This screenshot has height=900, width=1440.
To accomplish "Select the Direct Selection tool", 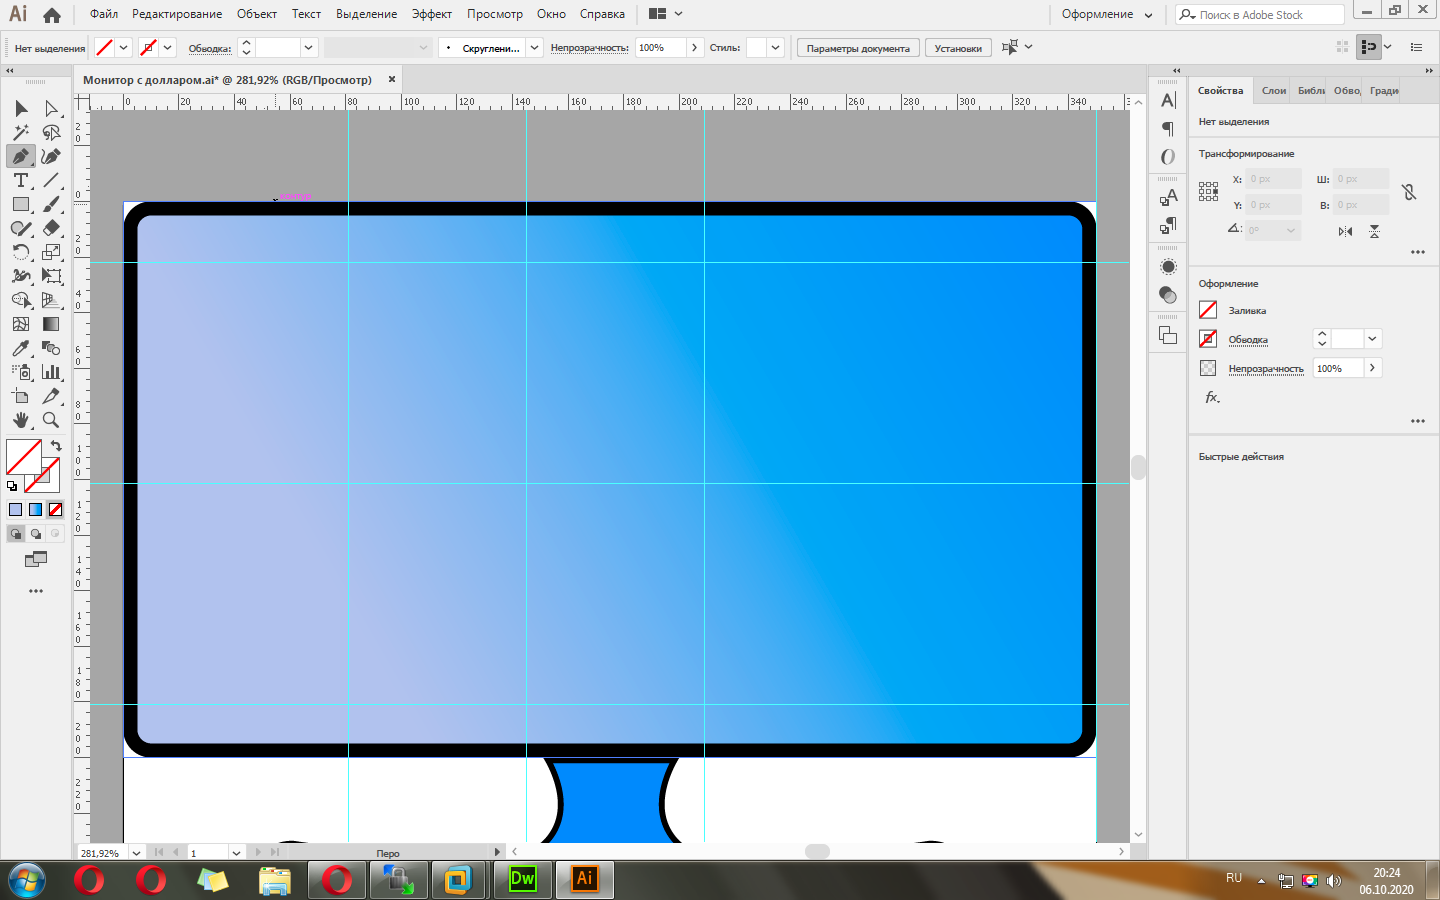I will [x=51, y=108].
